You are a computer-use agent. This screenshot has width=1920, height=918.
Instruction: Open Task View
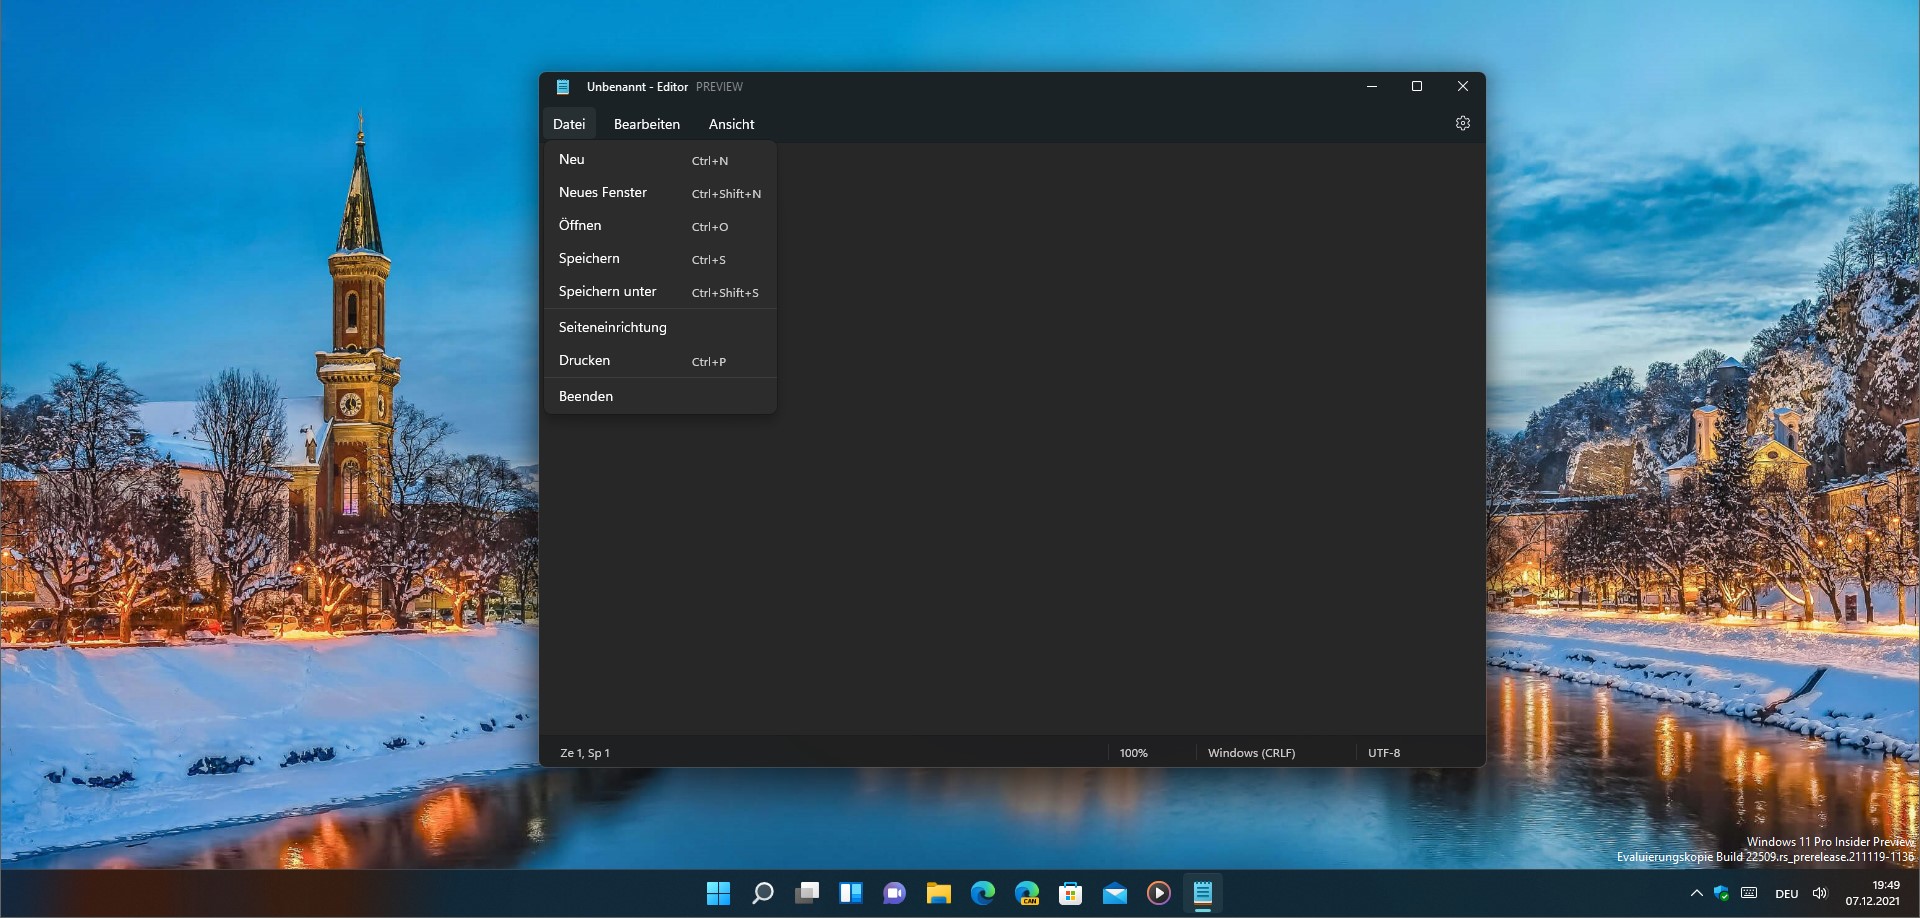point(806,893)
